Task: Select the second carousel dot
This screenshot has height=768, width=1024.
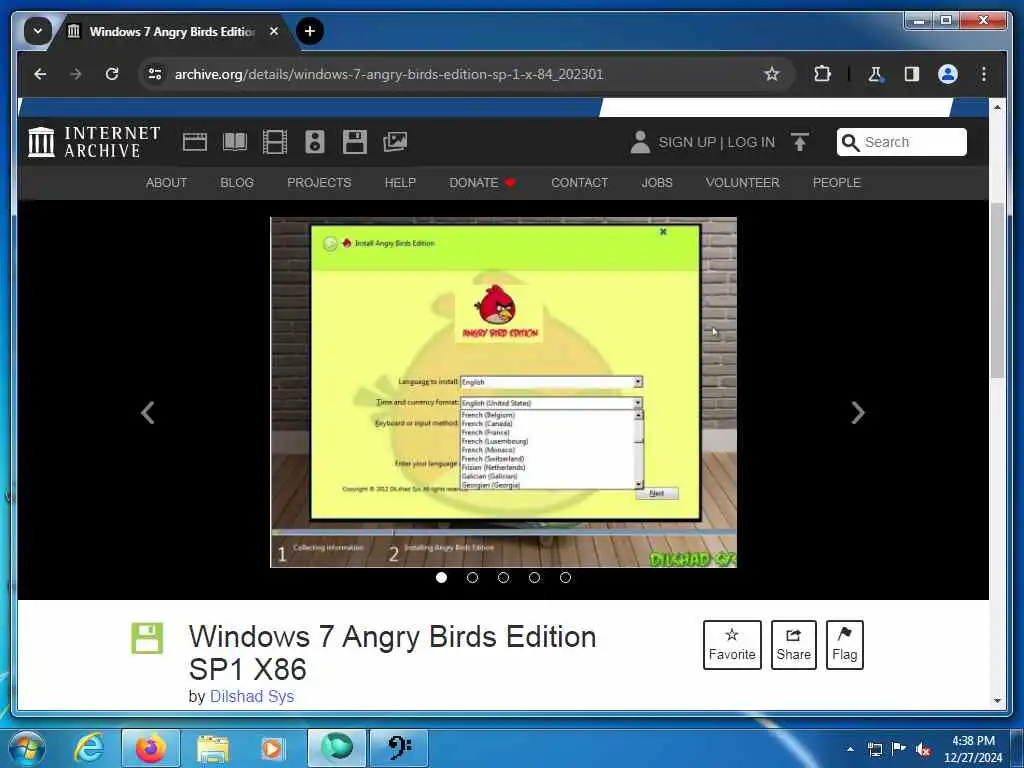Action: pyautogui.click(x=472, y=577)
